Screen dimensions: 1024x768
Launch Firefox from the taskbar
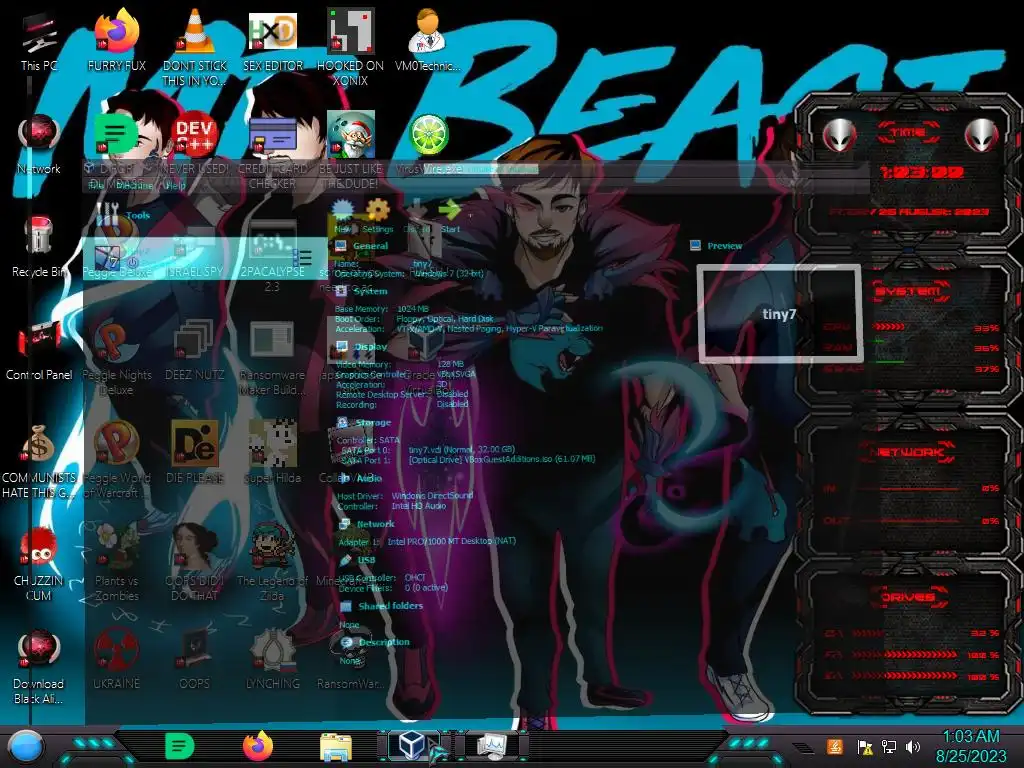[x=258, y=746]
